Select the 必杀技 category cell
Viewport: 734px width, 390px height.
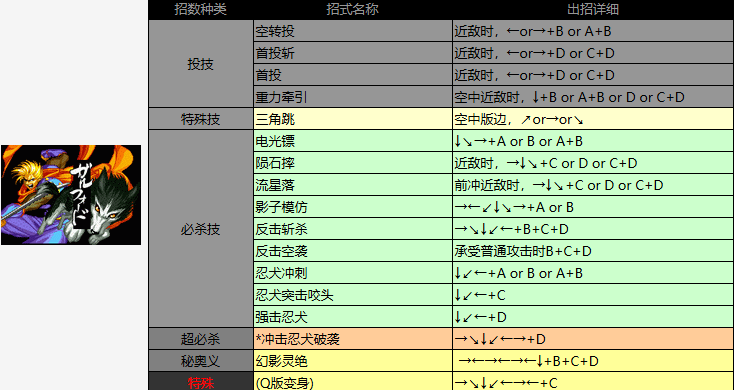point(201,229)
